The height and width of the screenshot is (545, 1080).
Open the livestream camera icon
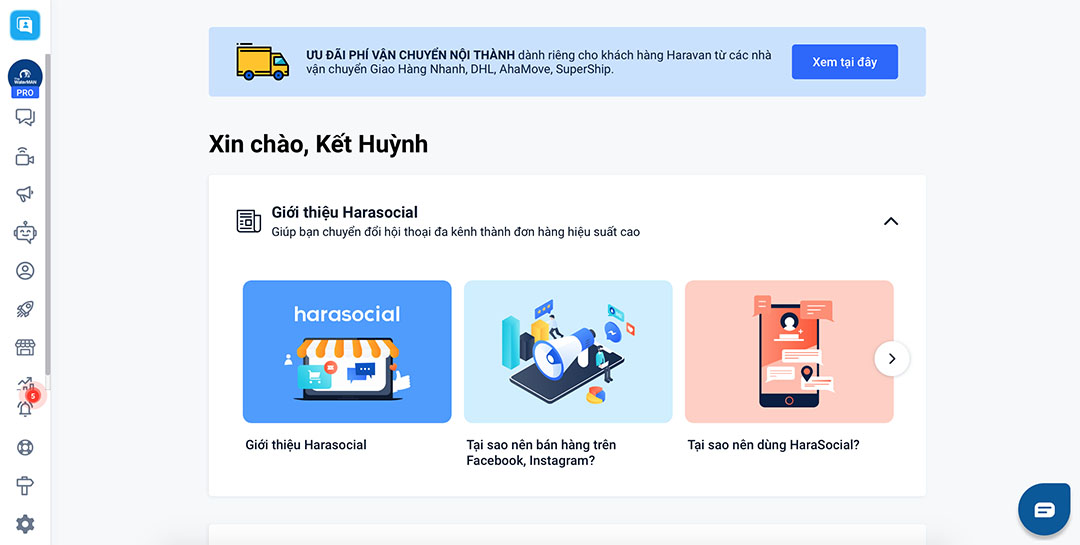(25, 156)
